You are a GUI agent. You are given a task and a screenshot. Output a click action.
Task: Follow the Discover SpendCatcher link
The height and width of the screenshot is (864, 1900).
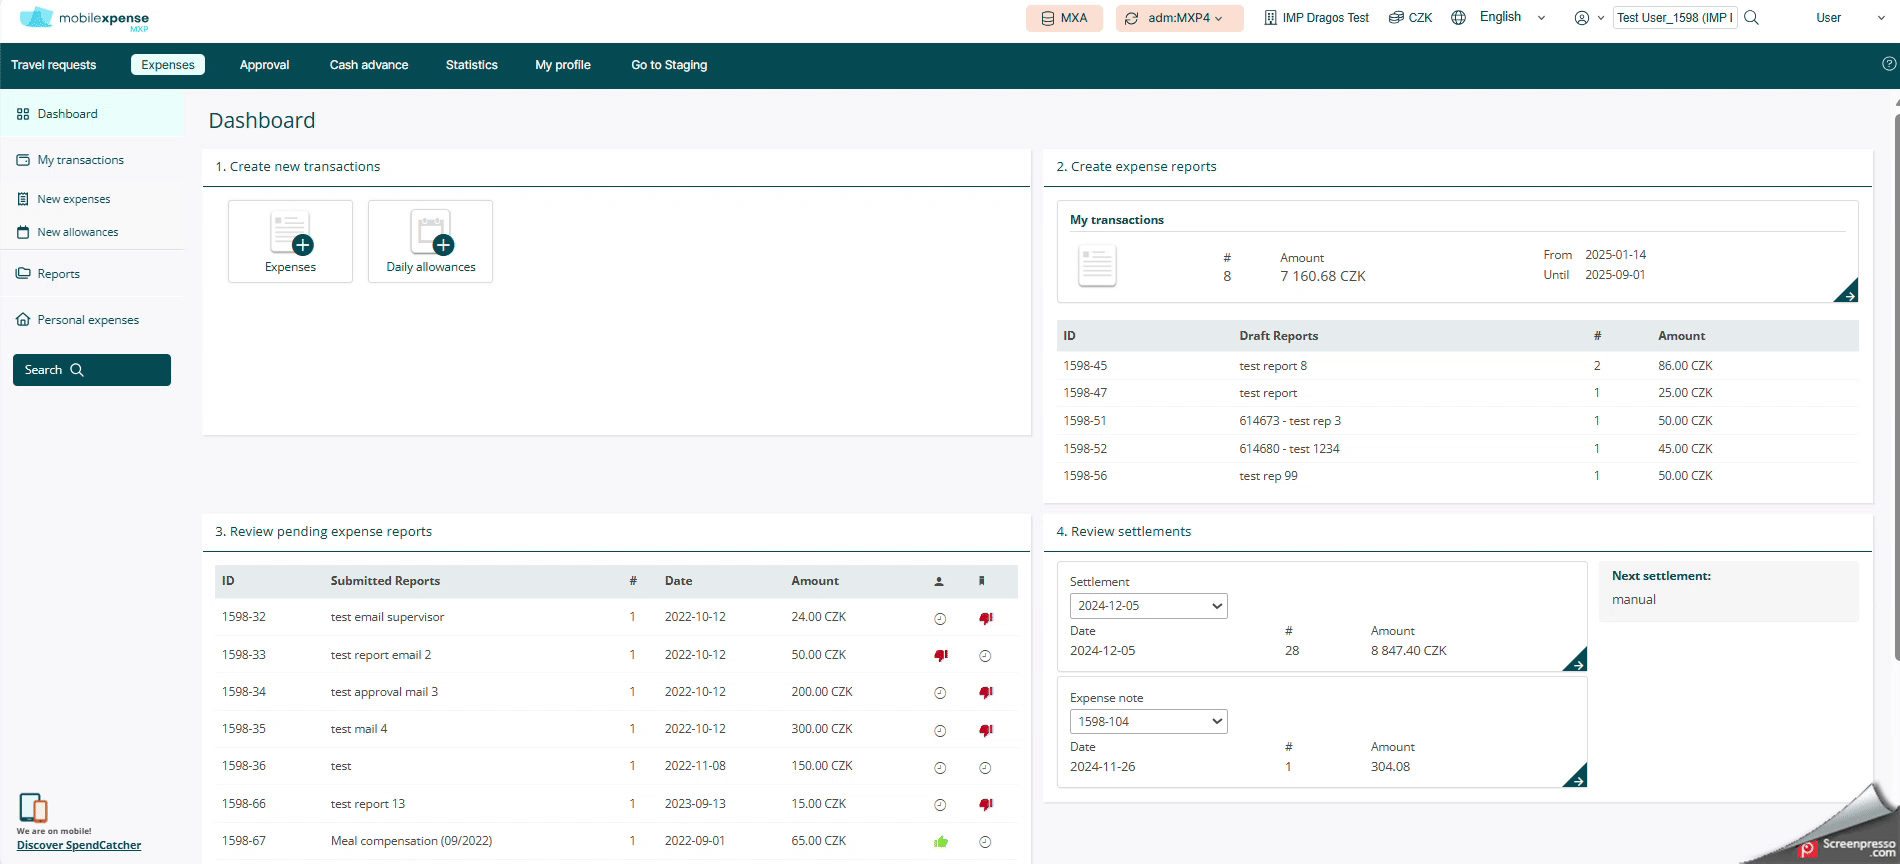79,846
